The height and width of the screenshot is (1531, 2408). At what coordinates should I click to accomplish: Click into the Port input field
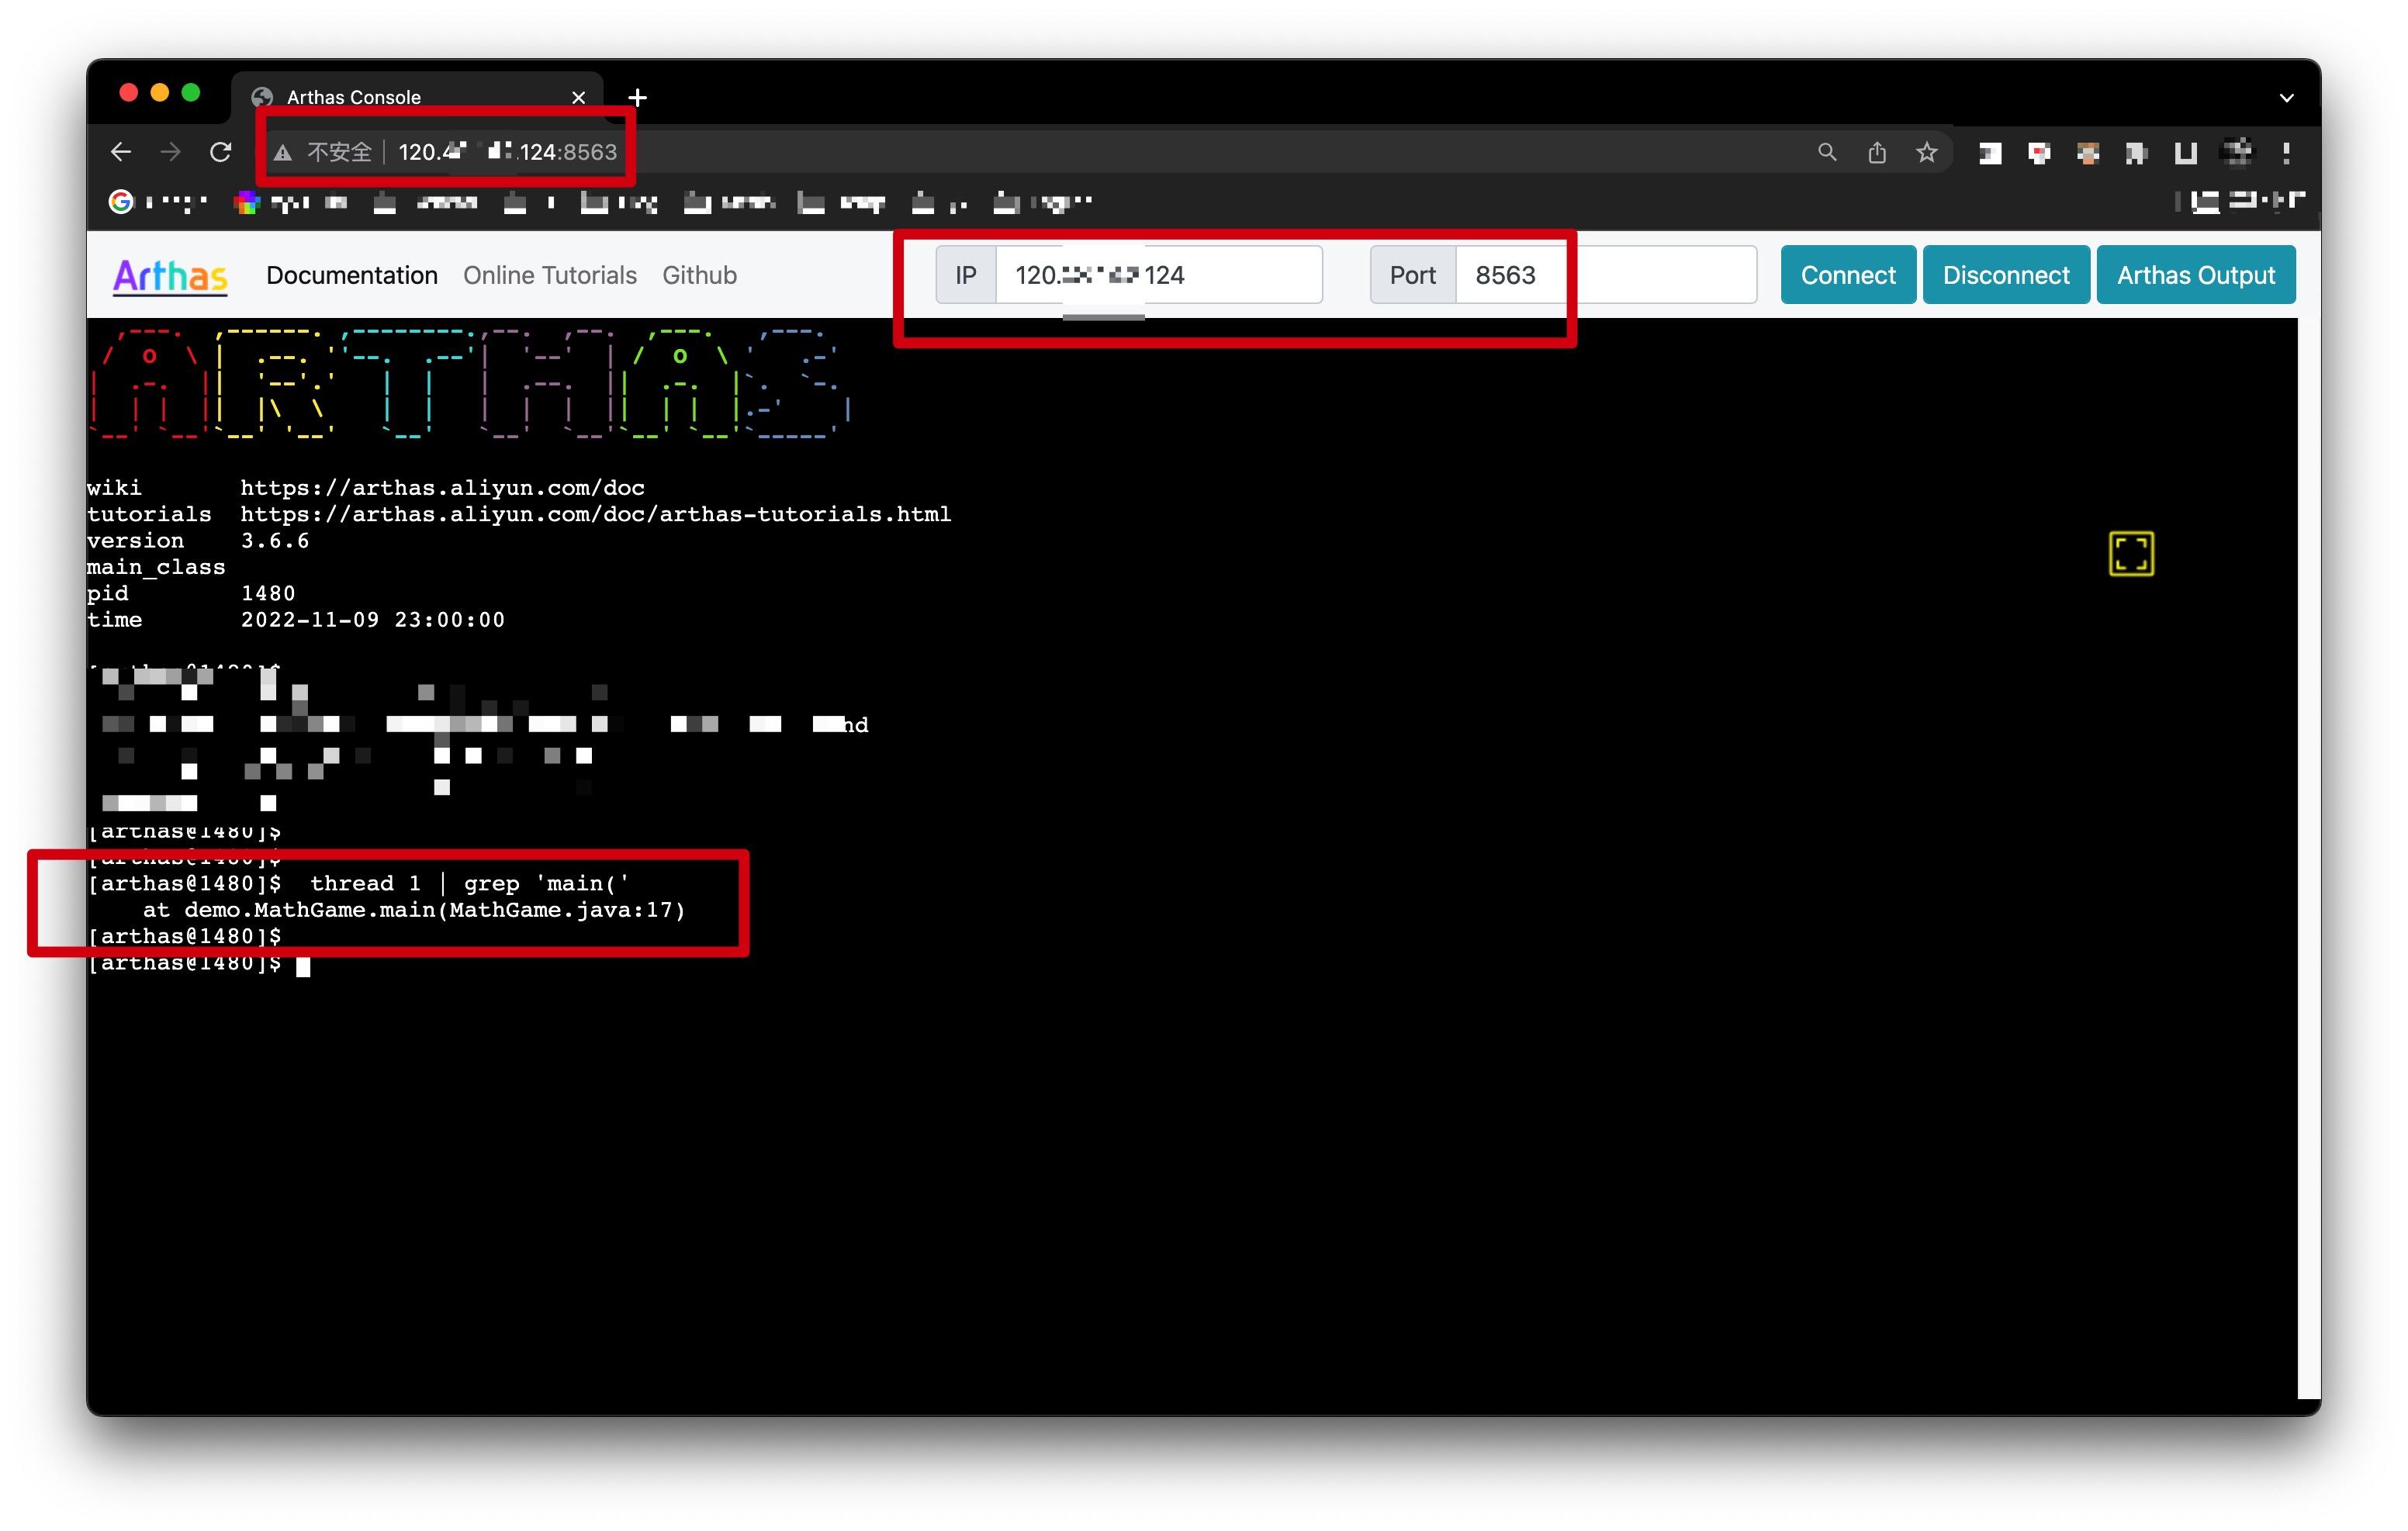[1604, 275]
